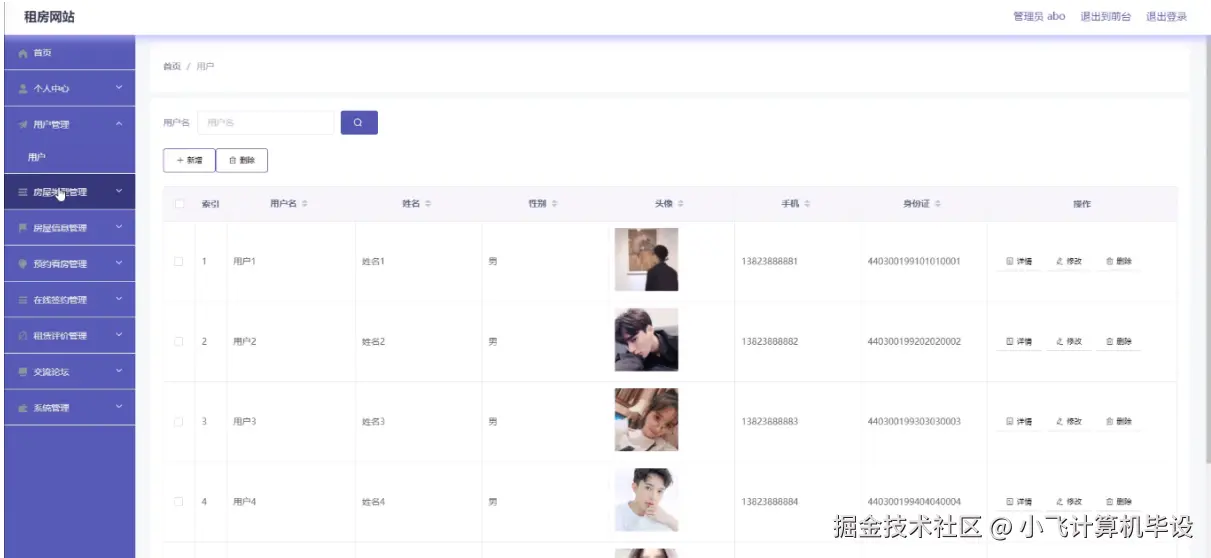This screenshot has width=1211, height=558.
Task: Click the icon beside 预约看房管理
Action: (x=23, y=264)
